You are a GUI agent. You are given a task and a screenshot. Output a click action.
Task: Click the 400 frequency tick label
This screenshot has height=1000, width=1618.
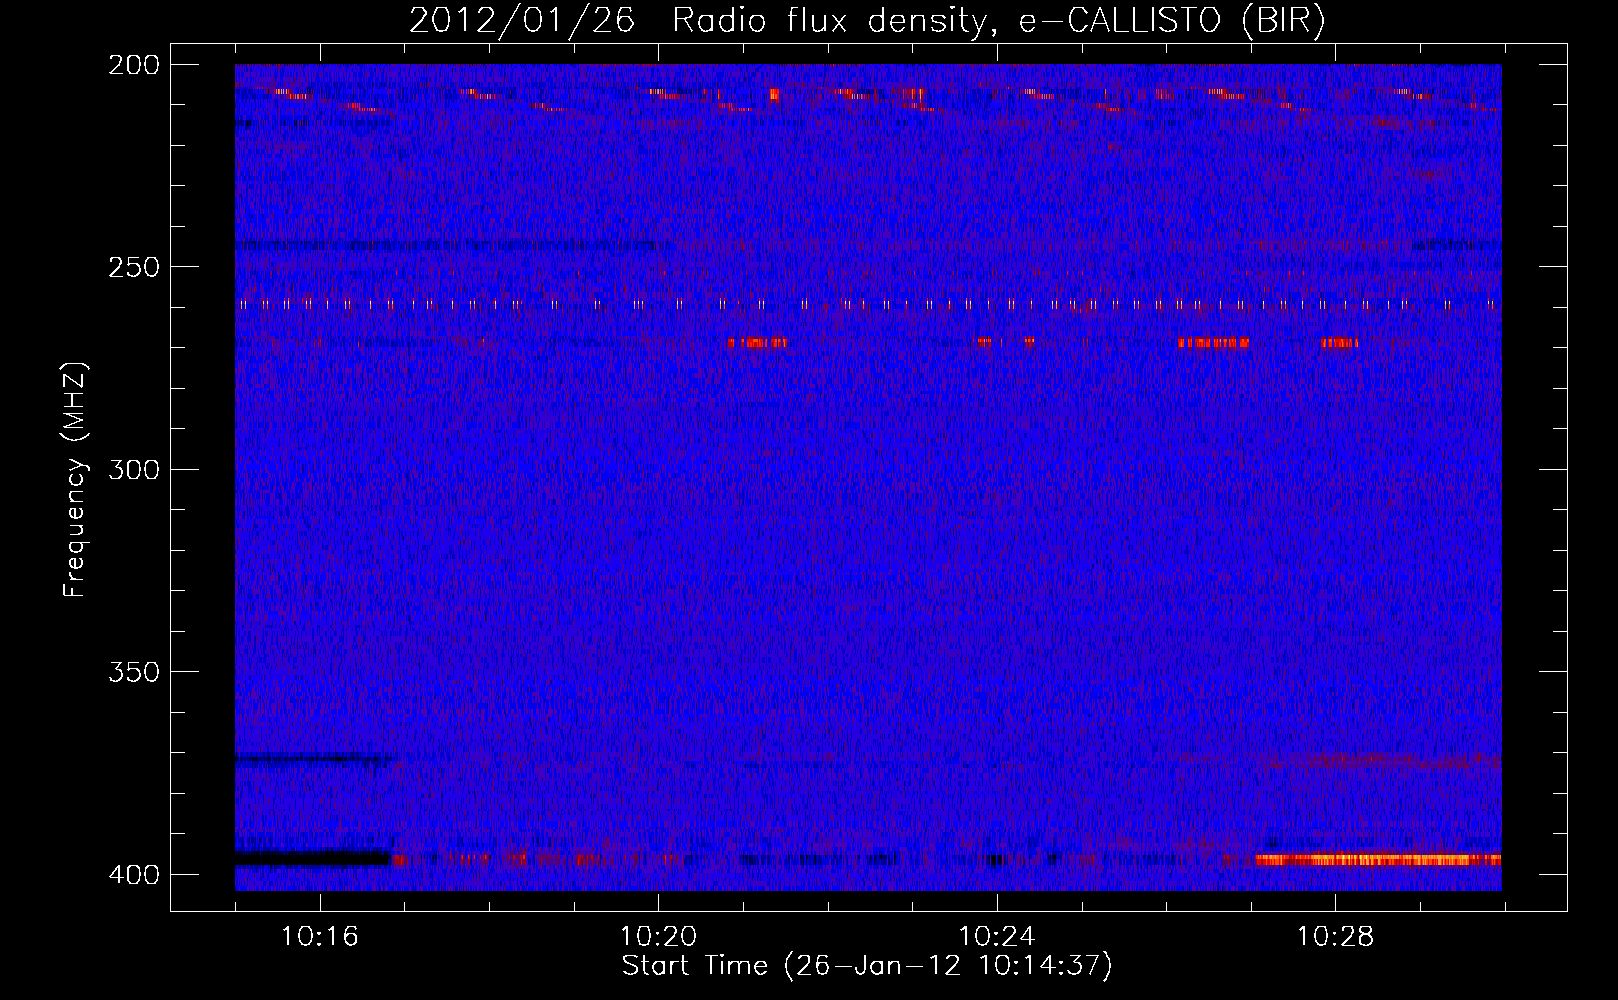point(134,874)
